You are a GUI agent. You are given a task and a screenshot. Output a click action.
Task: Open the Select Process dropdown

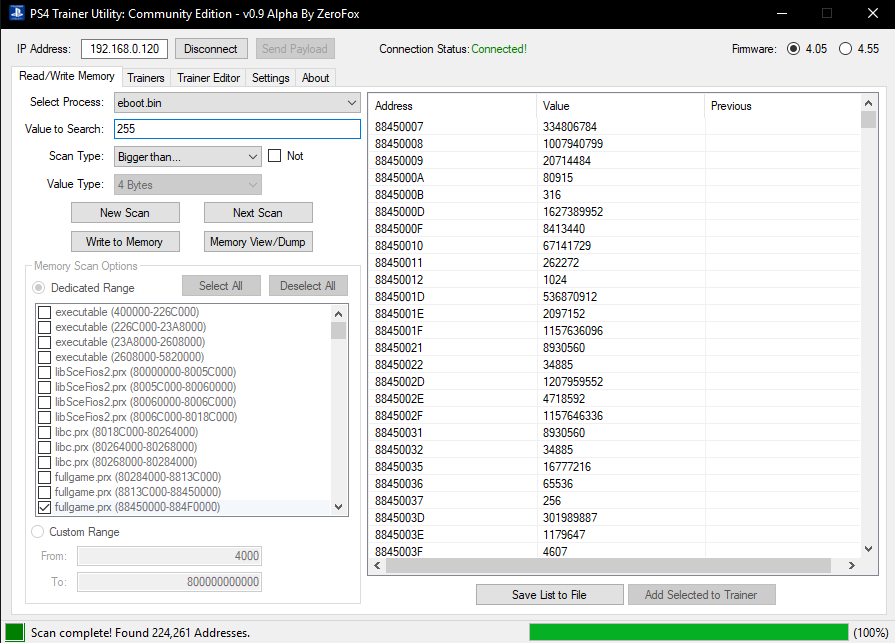coord(237,103)
